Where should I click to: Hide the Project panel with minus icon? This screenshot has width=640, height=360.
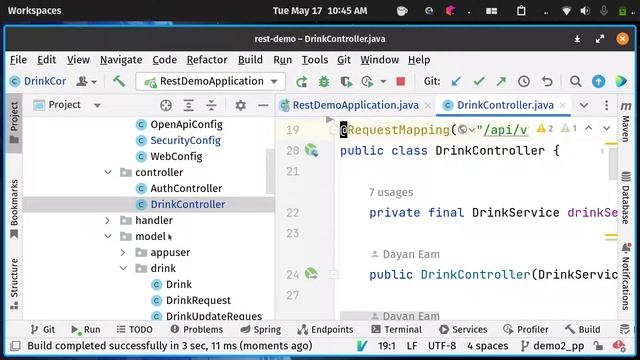263,105
